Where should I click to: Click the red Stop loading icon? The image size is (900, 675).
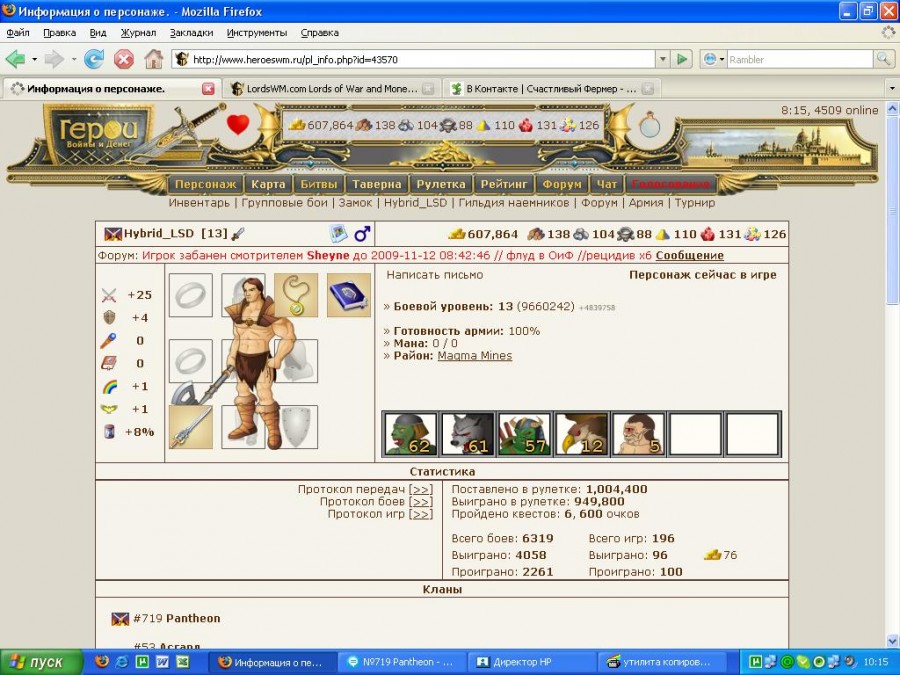pos(123,59)
